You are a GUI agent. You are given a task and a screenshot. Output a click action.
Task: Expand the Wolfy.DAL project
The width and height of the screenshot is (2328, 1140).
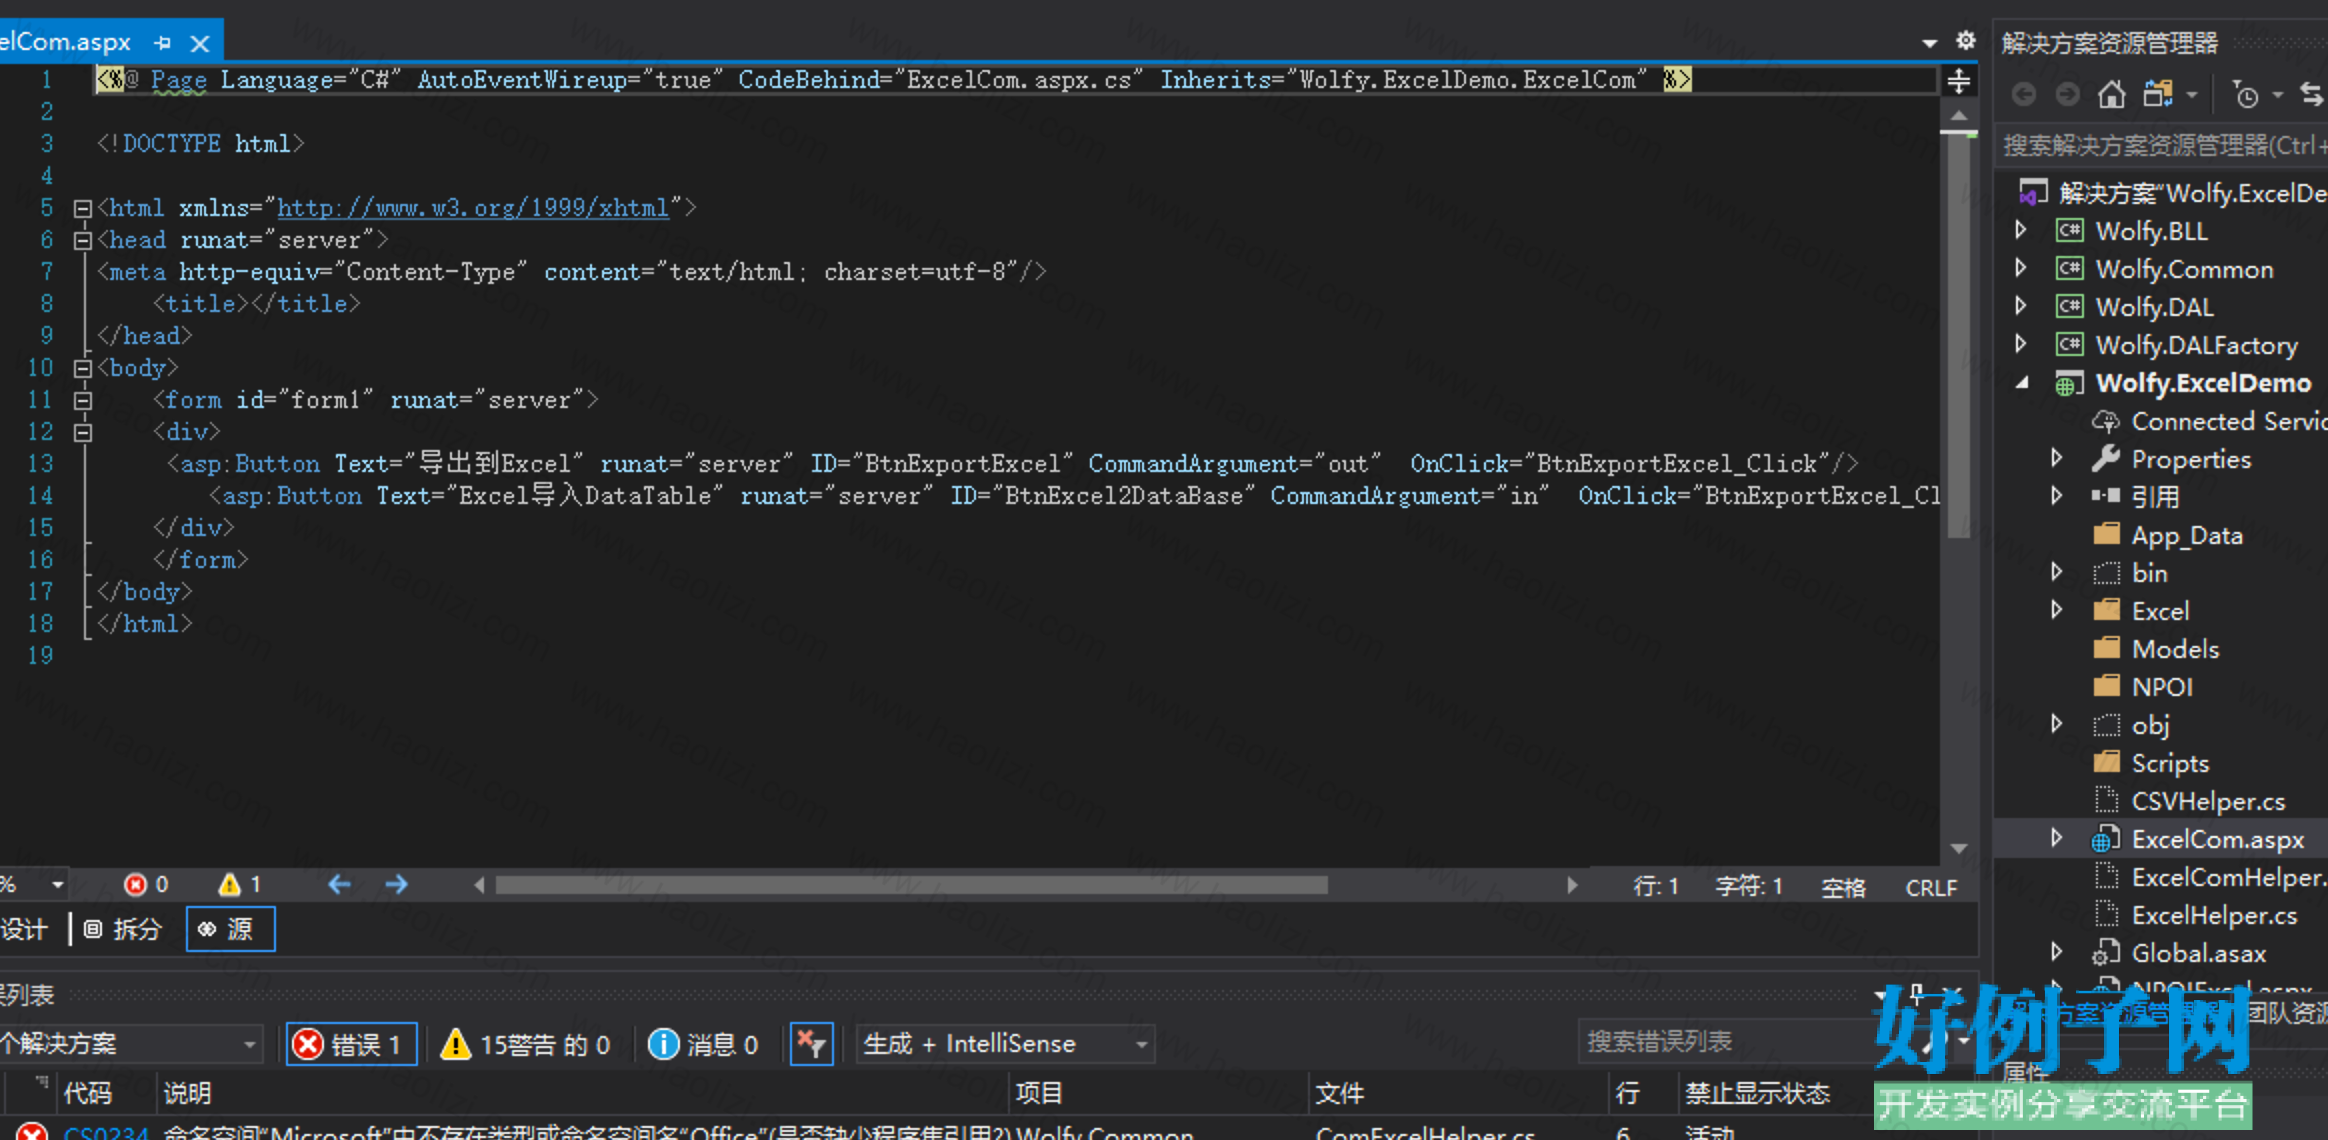tap(2021, 306)
